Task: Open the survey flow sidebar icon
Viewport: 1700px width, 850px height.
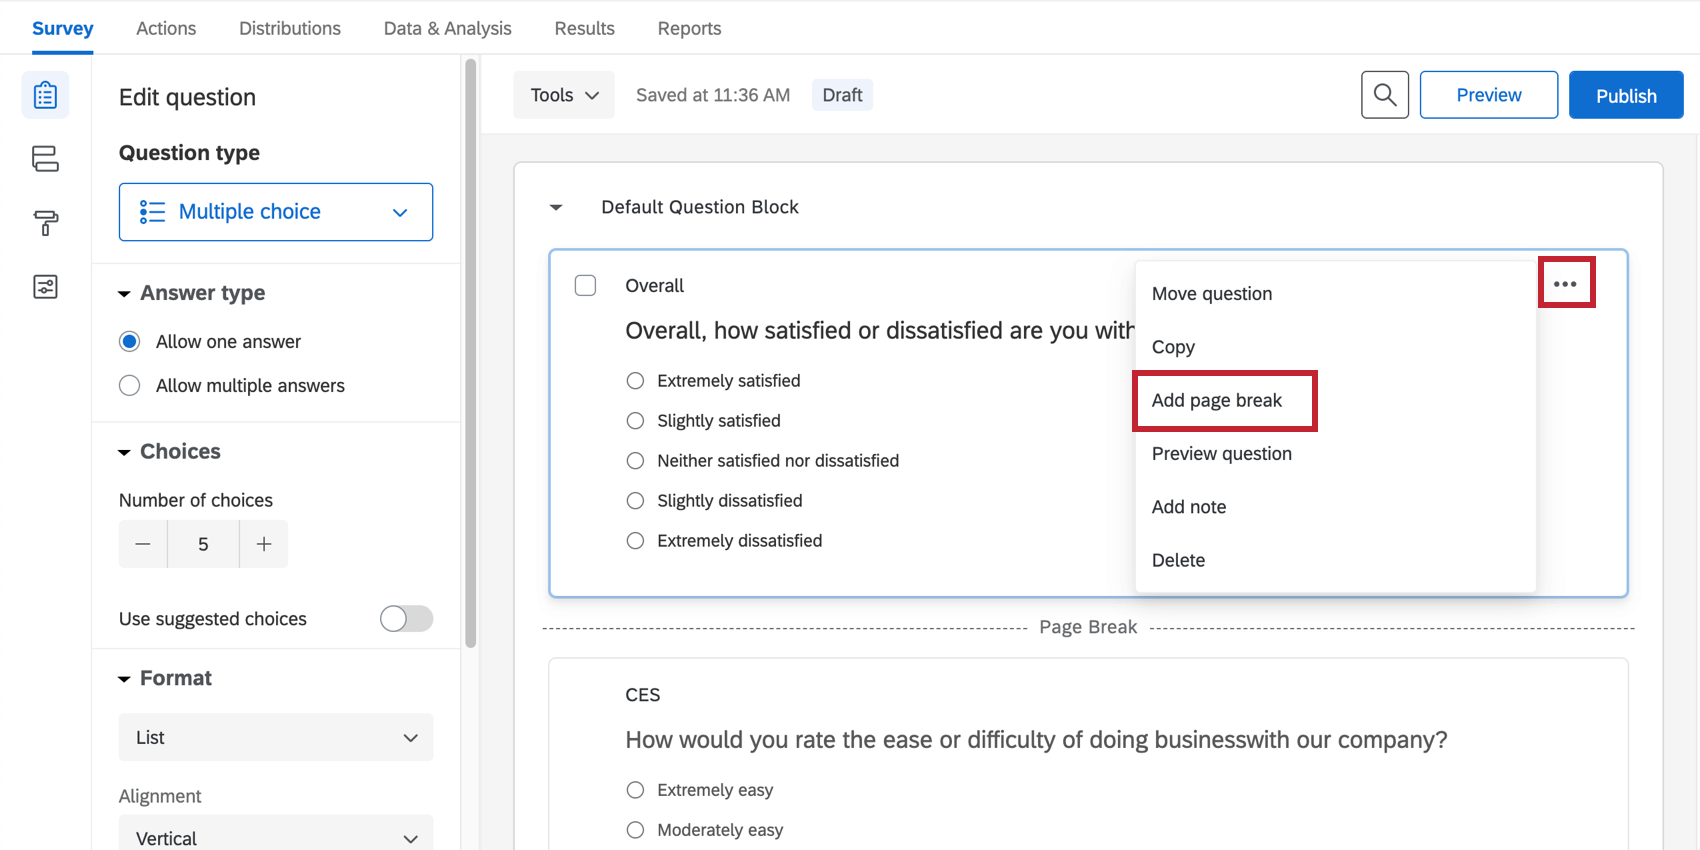Action: click(x=45, y=159)
